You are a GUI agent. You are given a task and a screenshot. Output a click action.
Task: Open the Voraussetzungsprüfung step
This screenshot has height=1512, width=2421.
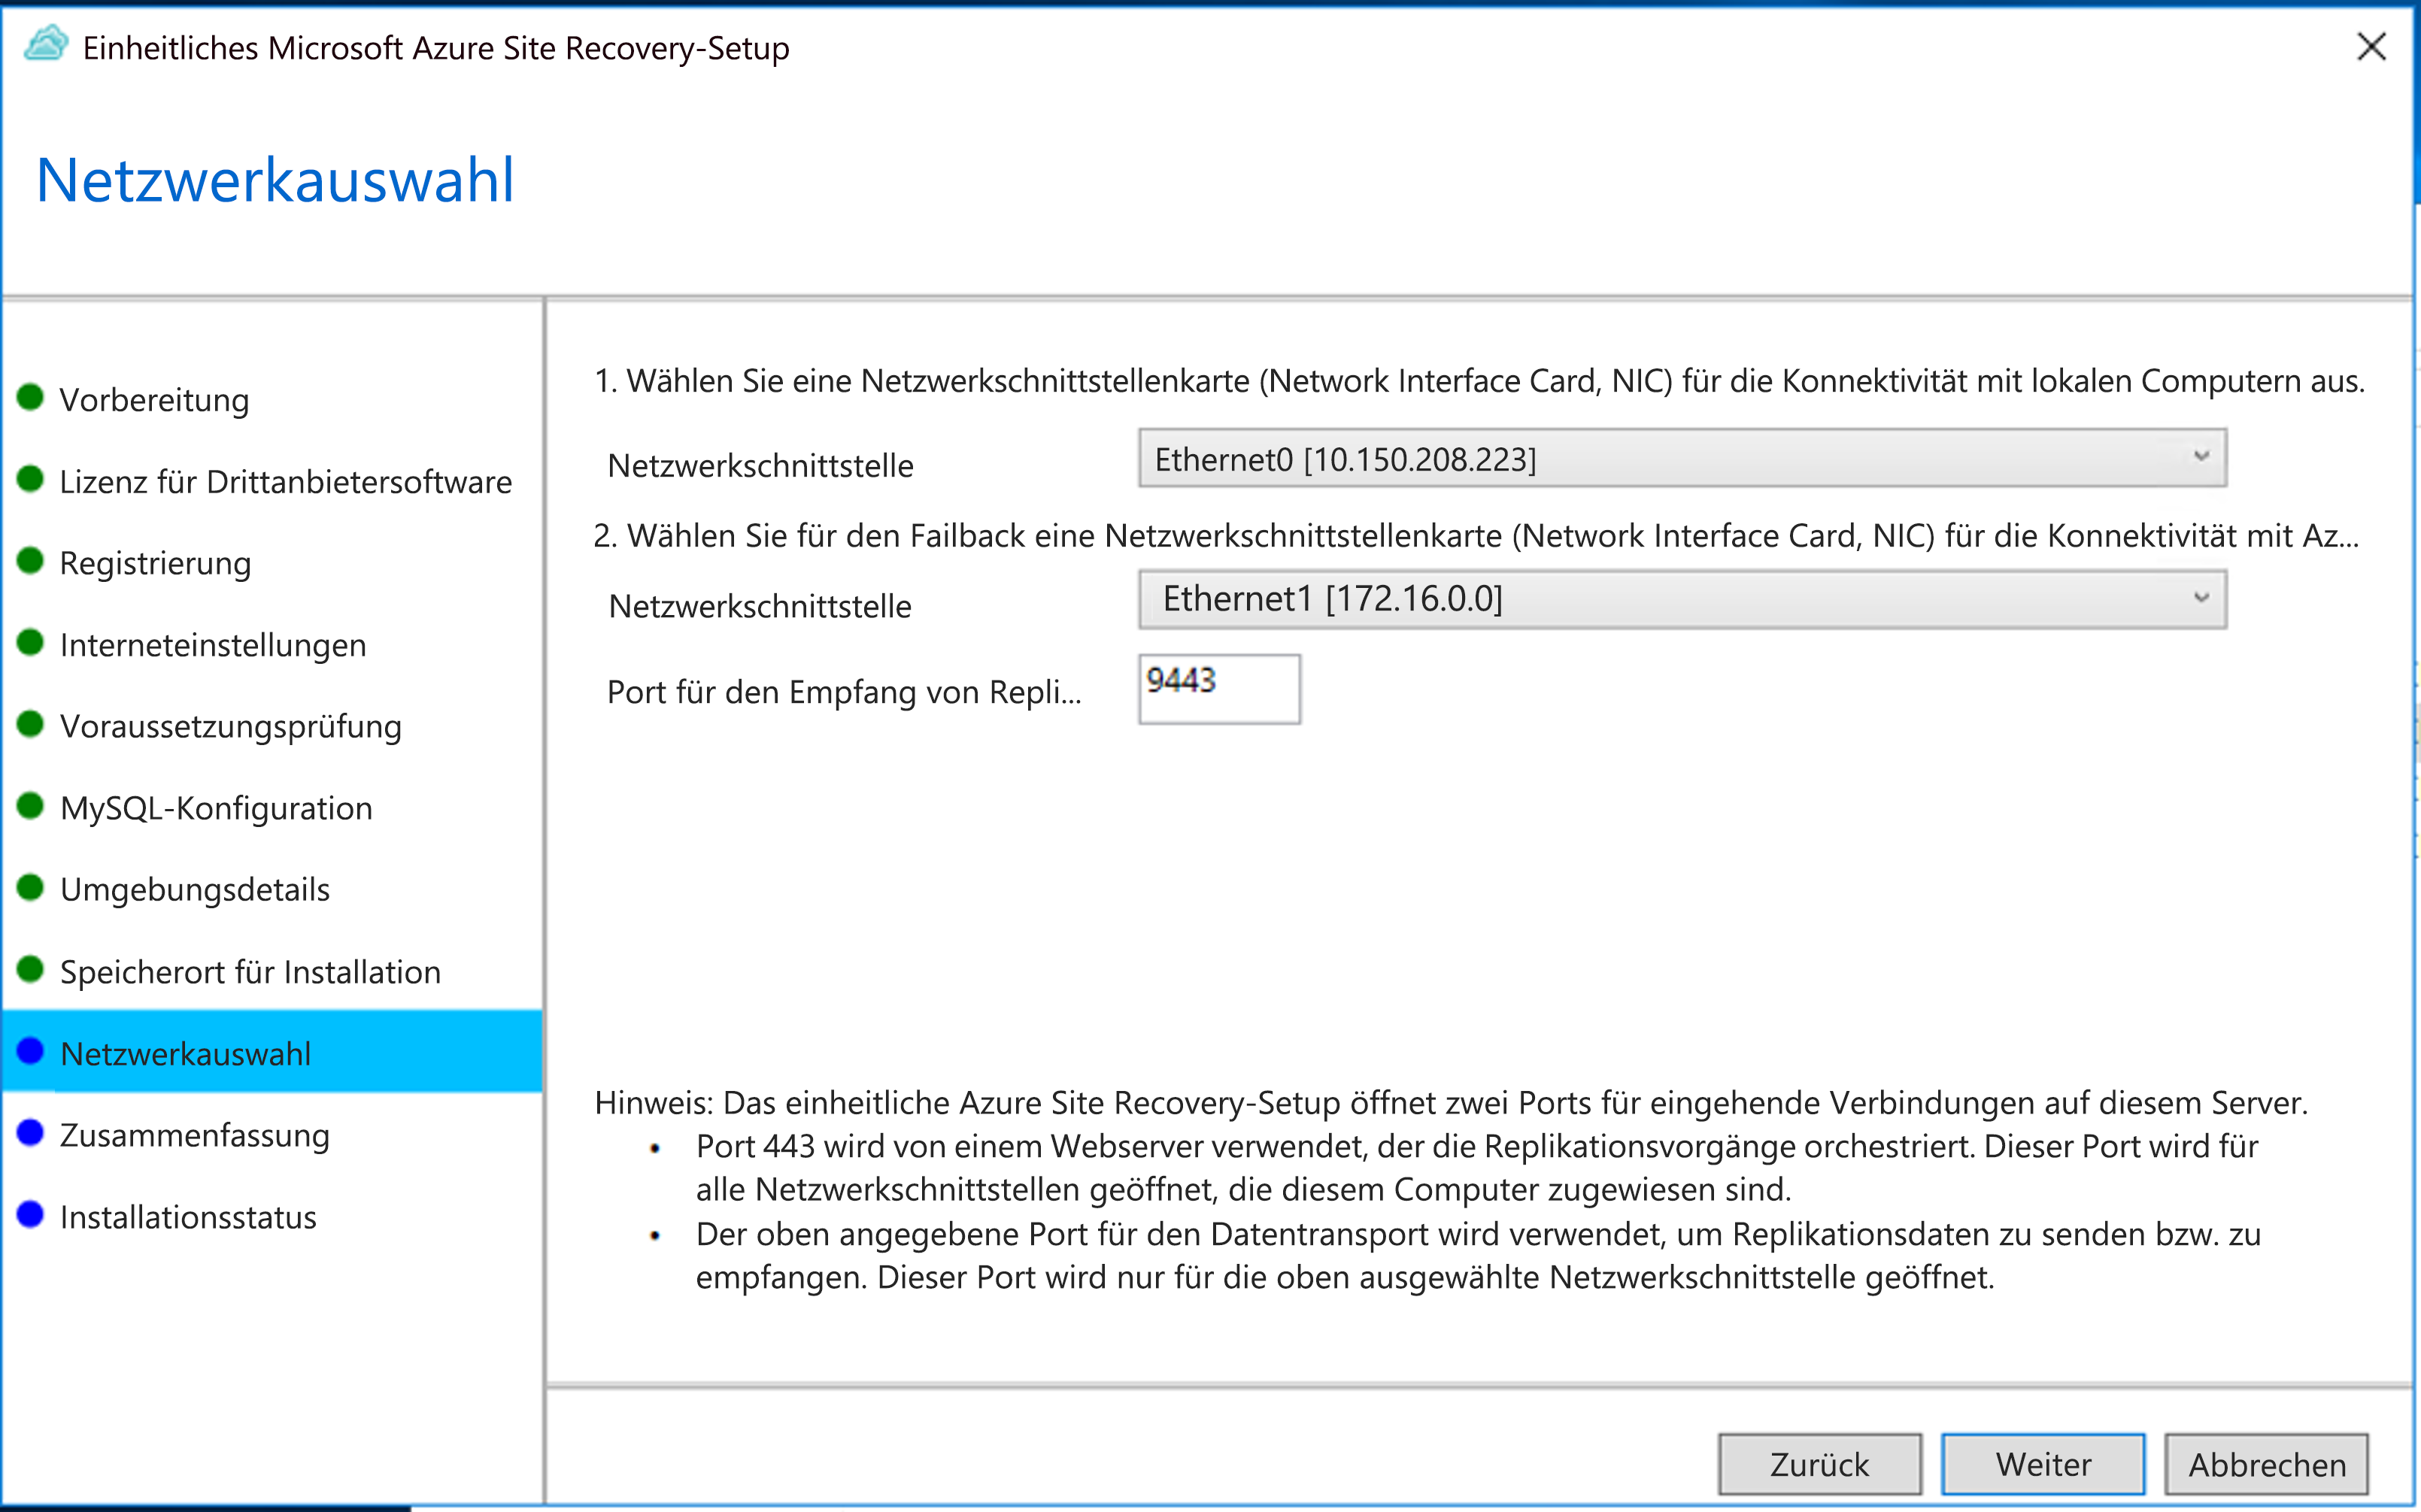point(230,726)
